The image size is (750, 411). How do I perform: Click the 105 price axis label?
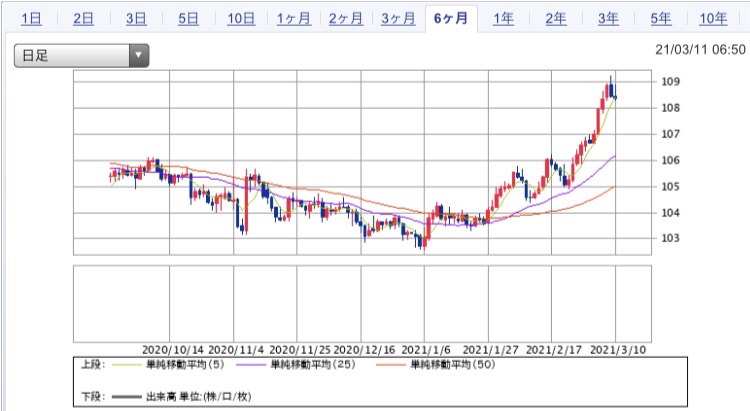click(x=670, y=187)
